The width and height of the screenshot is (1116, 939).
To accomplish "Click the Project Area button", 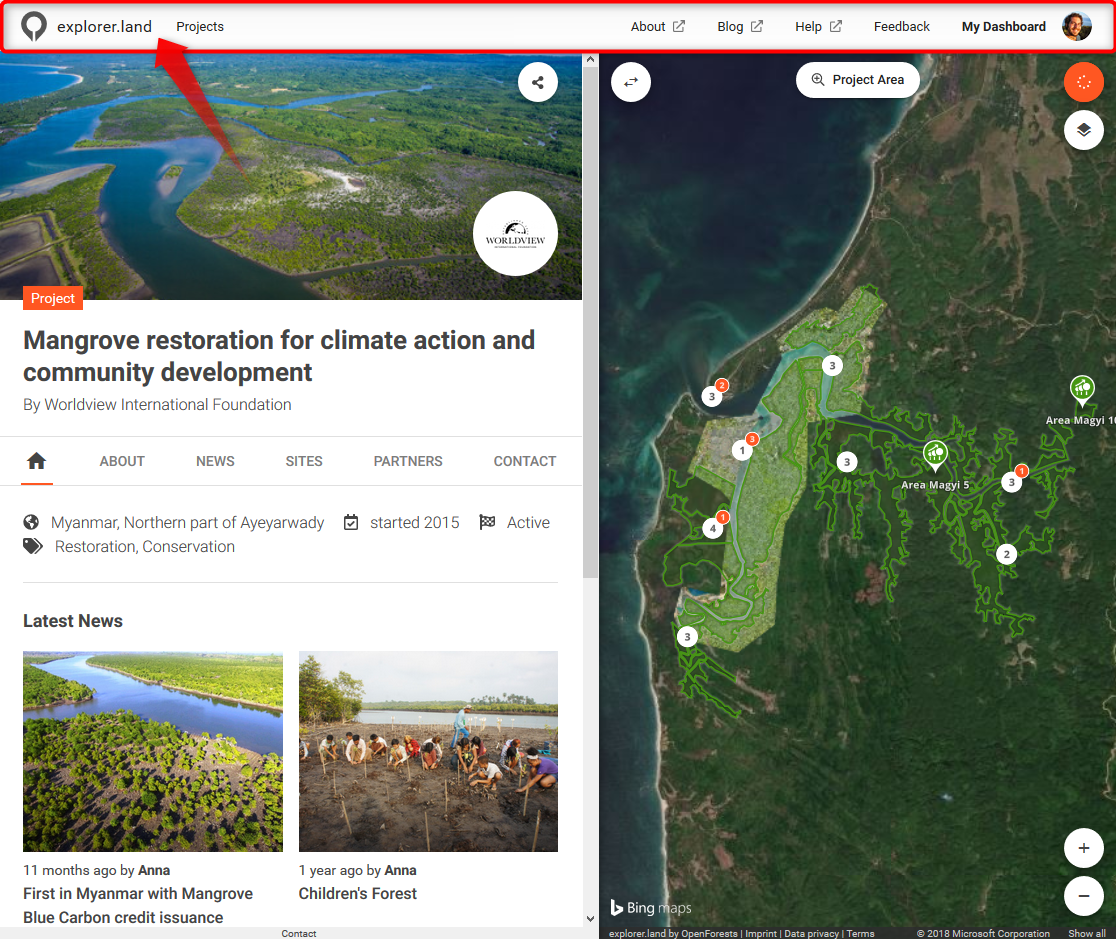I will [x=858, y=80].
